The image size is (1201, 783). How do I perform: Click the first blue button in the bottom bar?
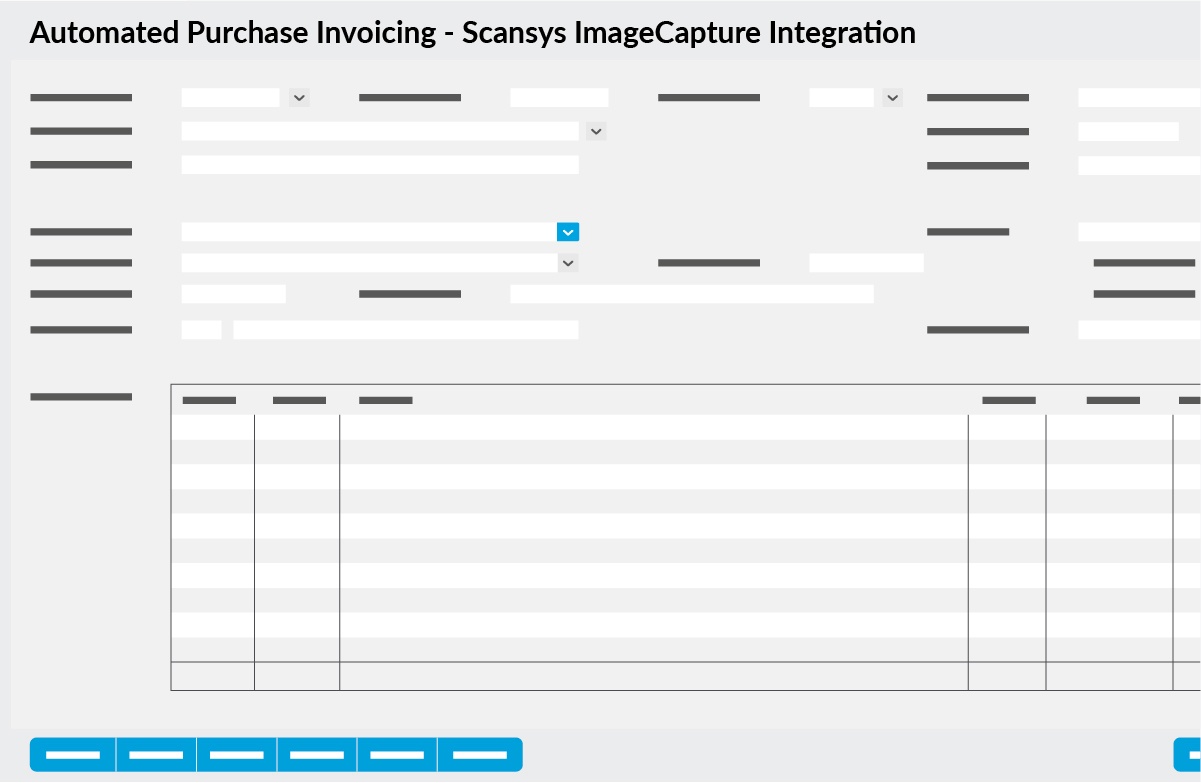(73, 755)
